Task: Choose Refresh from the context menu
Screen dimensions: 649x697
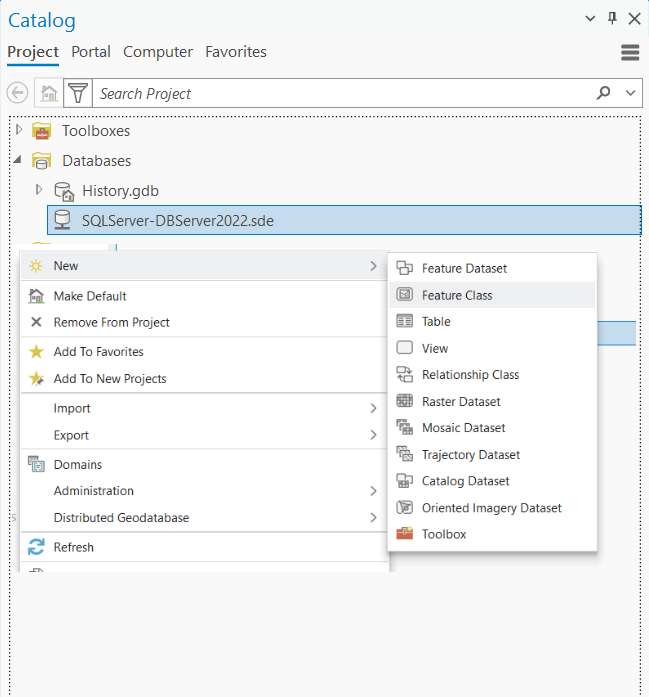Action: click(204, 547)
